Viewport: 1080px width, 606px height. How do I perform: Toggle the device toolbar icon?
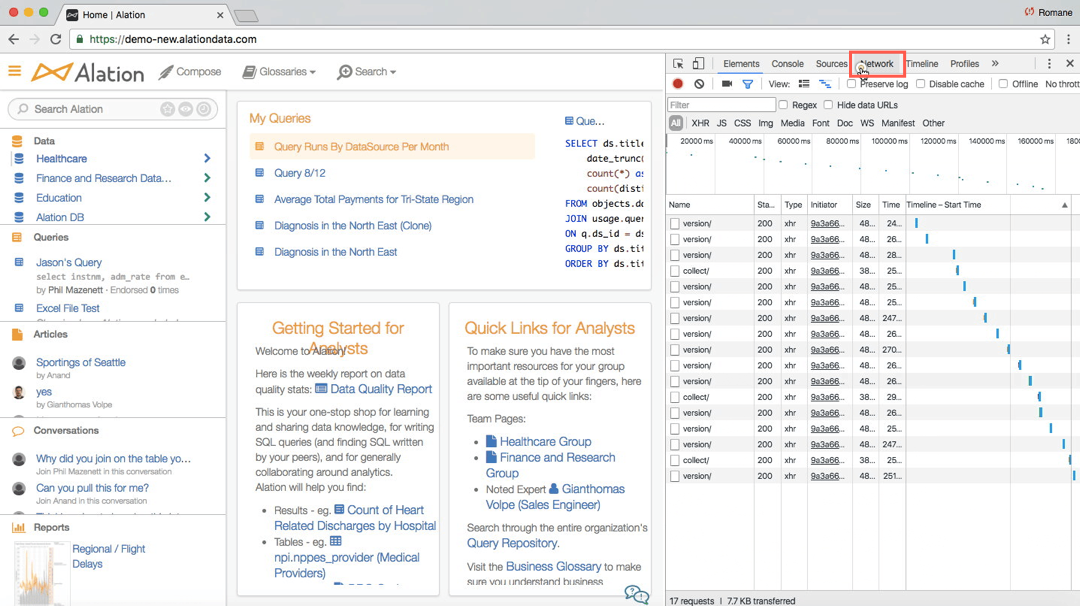(x=698, y=63)
